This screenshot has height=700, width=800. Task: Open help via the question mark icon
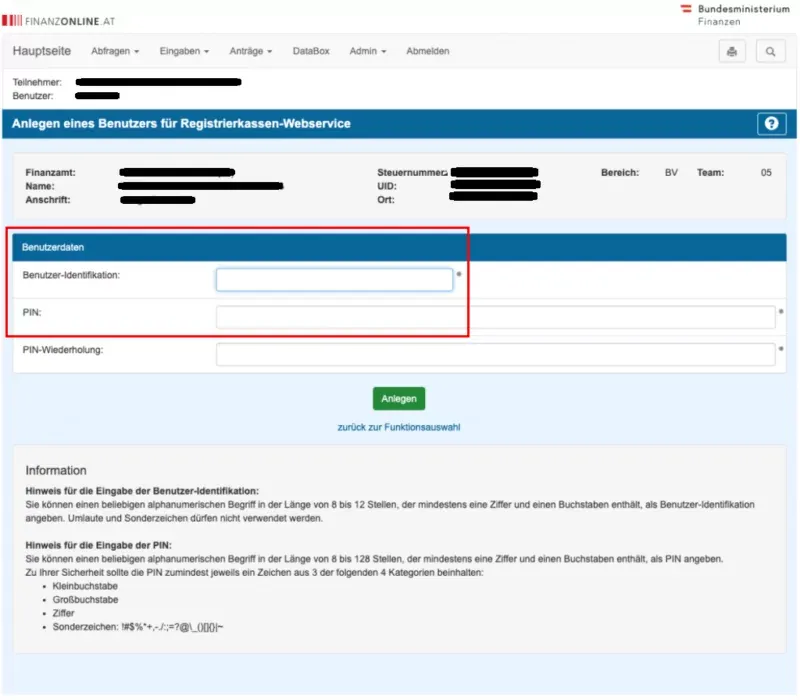point(771,123)
